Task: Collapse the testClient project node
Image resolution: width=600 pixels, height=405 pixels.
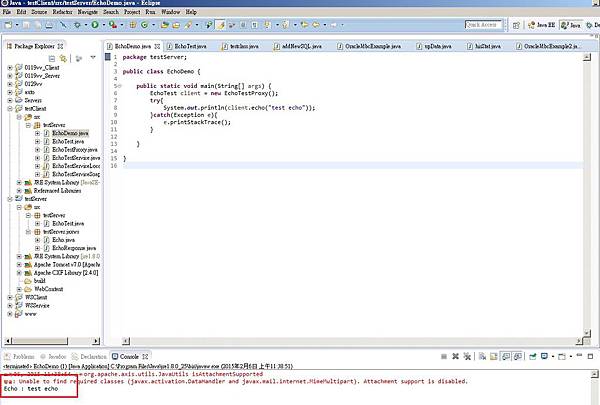Action: pyautogui.click(x=9, y=108)
